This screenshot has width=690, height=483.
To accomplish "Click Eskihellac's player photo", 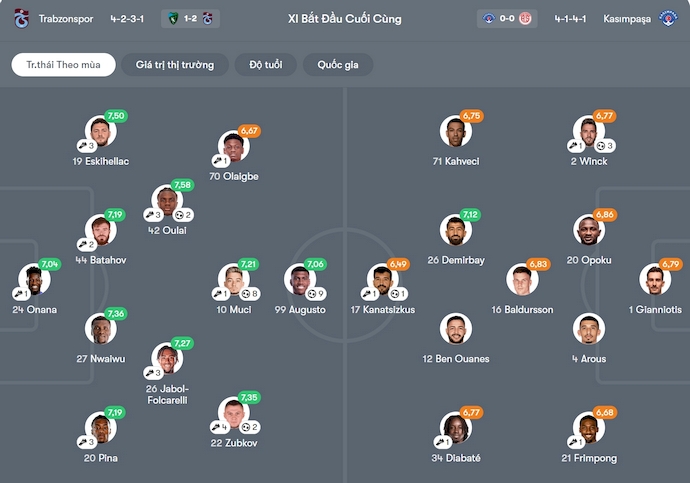I will 101,132.
